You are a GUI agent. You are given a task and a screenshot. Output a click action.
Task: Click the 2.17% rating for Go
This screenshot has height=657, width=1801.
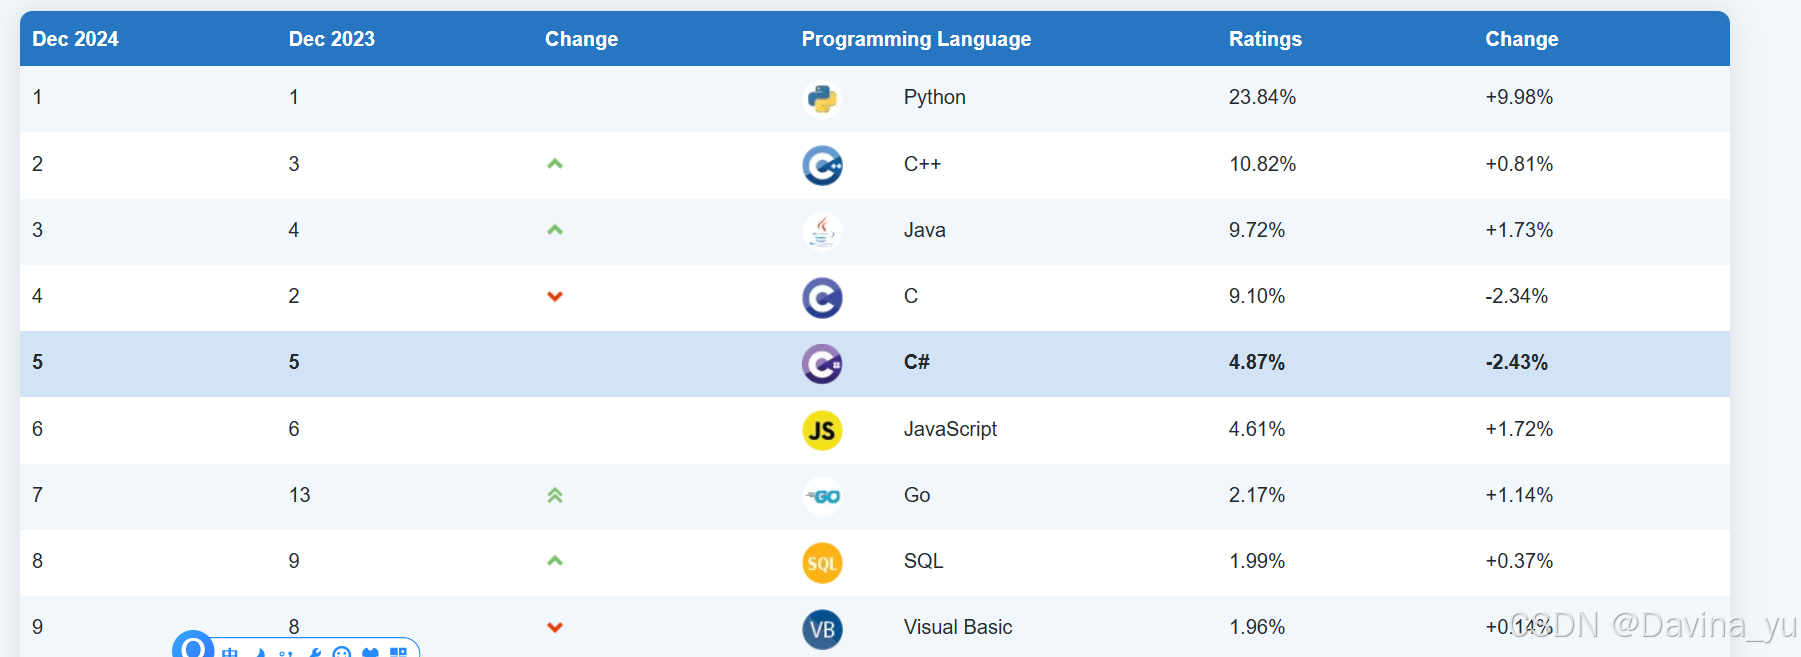tap(1257, 495)
